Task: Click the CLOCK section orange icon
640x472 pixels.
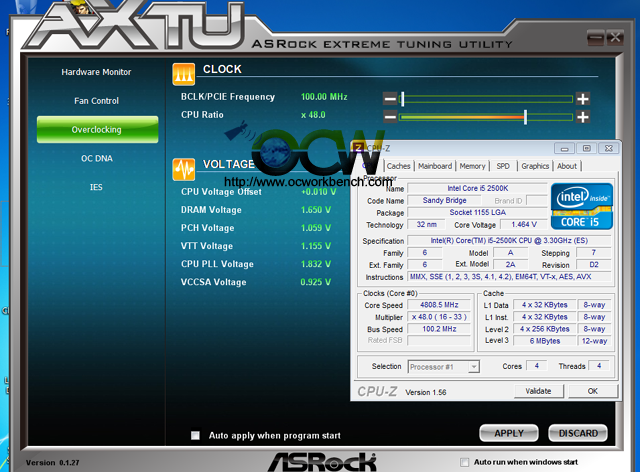Action: (184, 74)
